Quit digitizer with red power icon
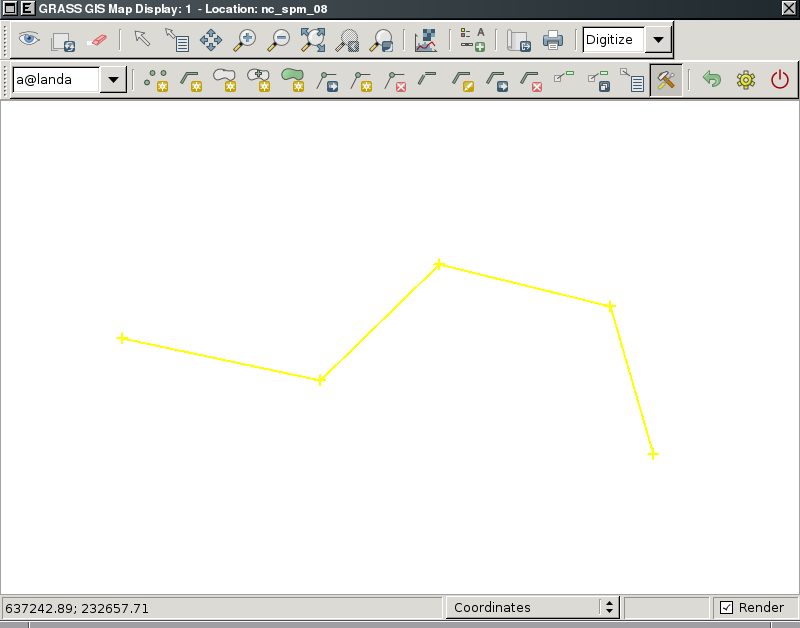The height and width of the screenshot is (628, 800). coord(780,80)
